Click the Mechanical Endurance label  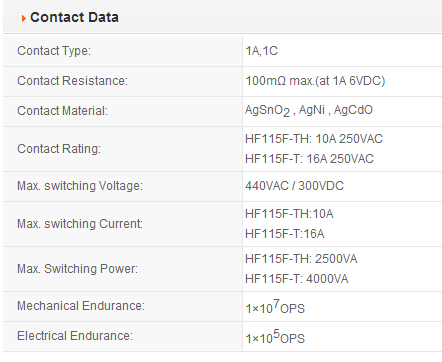[81, 306]
